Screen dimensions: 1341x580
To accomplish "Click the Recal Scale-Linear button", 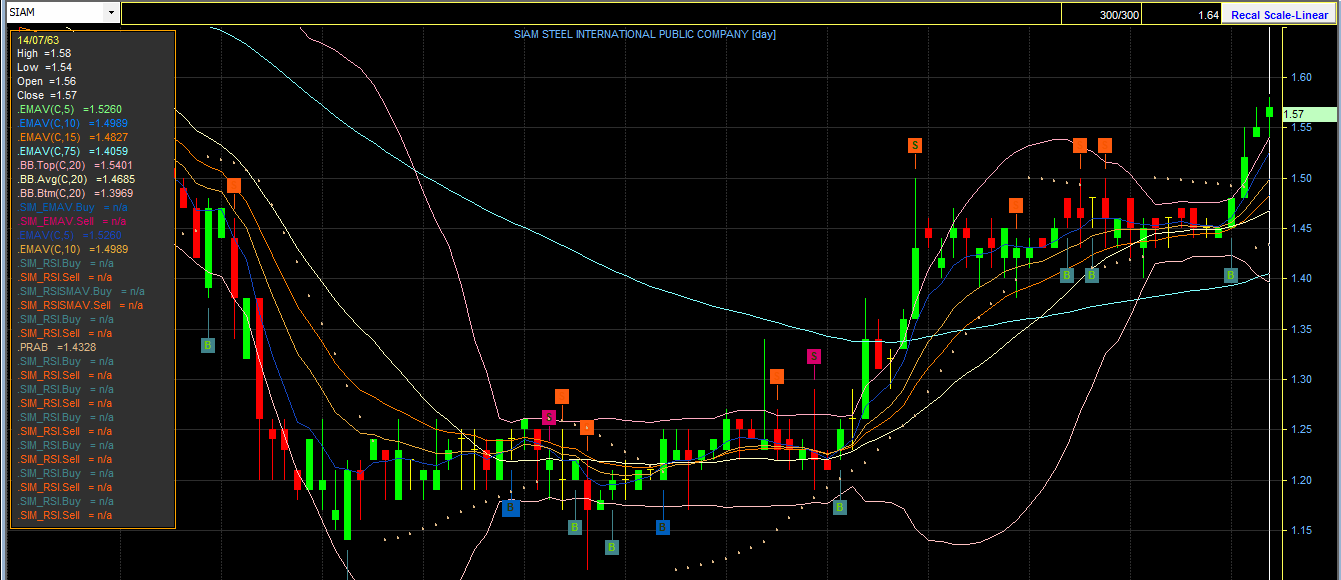I will 1279,15.
